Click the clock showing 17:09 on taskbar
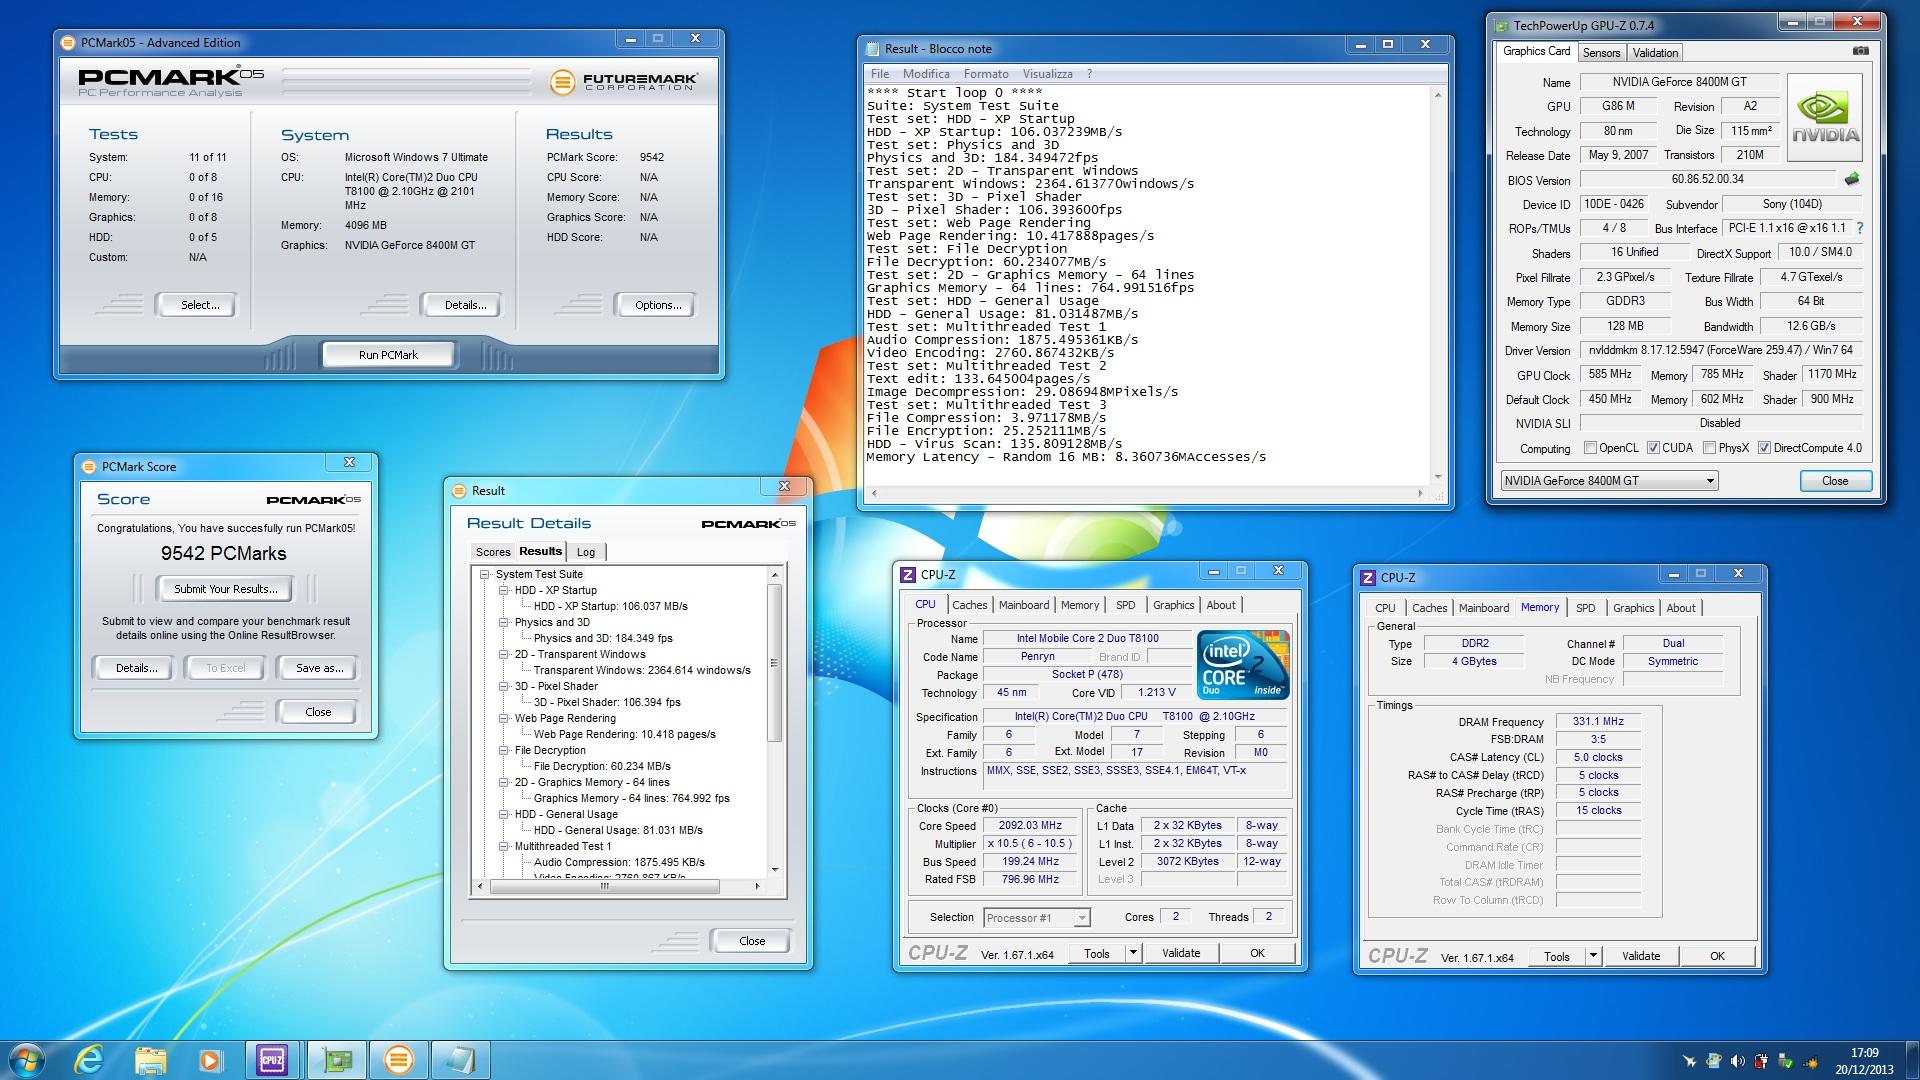 (x=1864, y=1060)
